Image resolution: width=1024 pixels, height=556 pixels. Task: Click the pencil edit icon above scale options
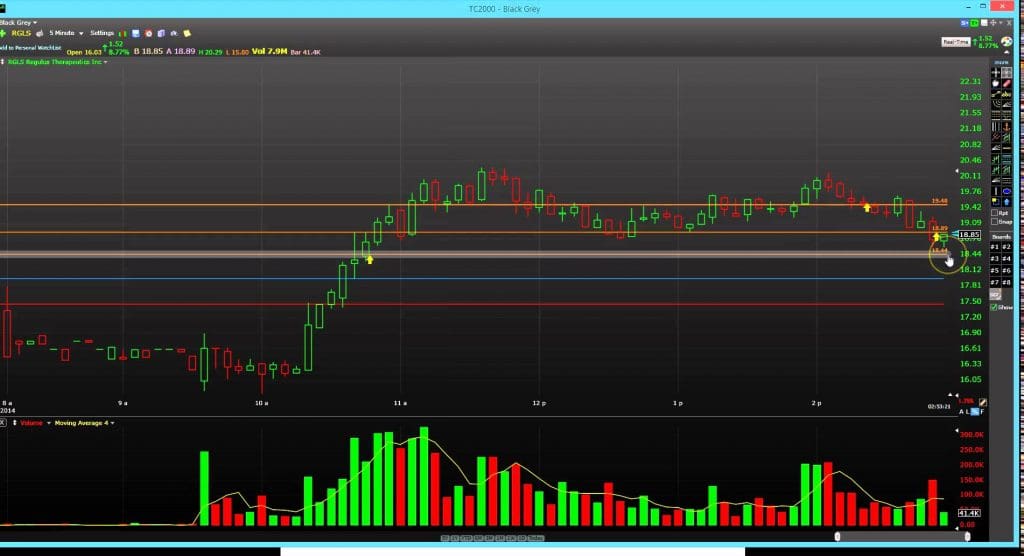pos(983,402)
